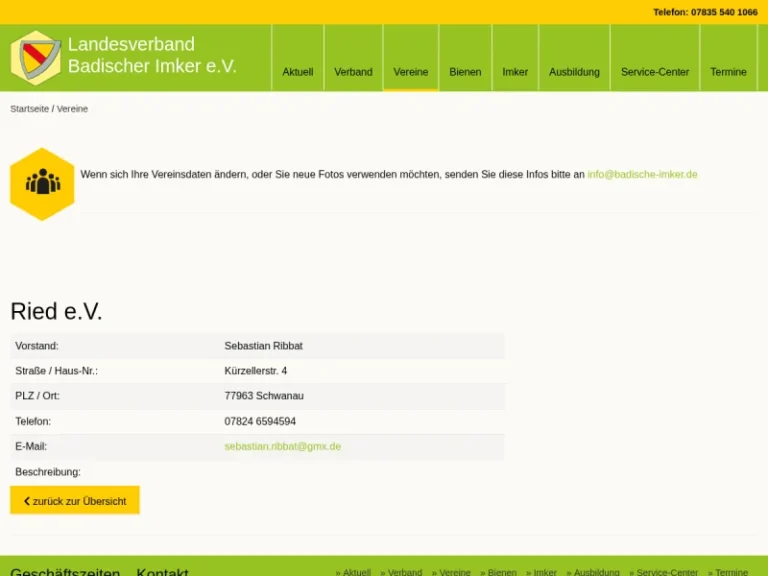Open the Aktuell menu item
The height and width of the screenshot is (576, 768).
(x=297, y=72)
